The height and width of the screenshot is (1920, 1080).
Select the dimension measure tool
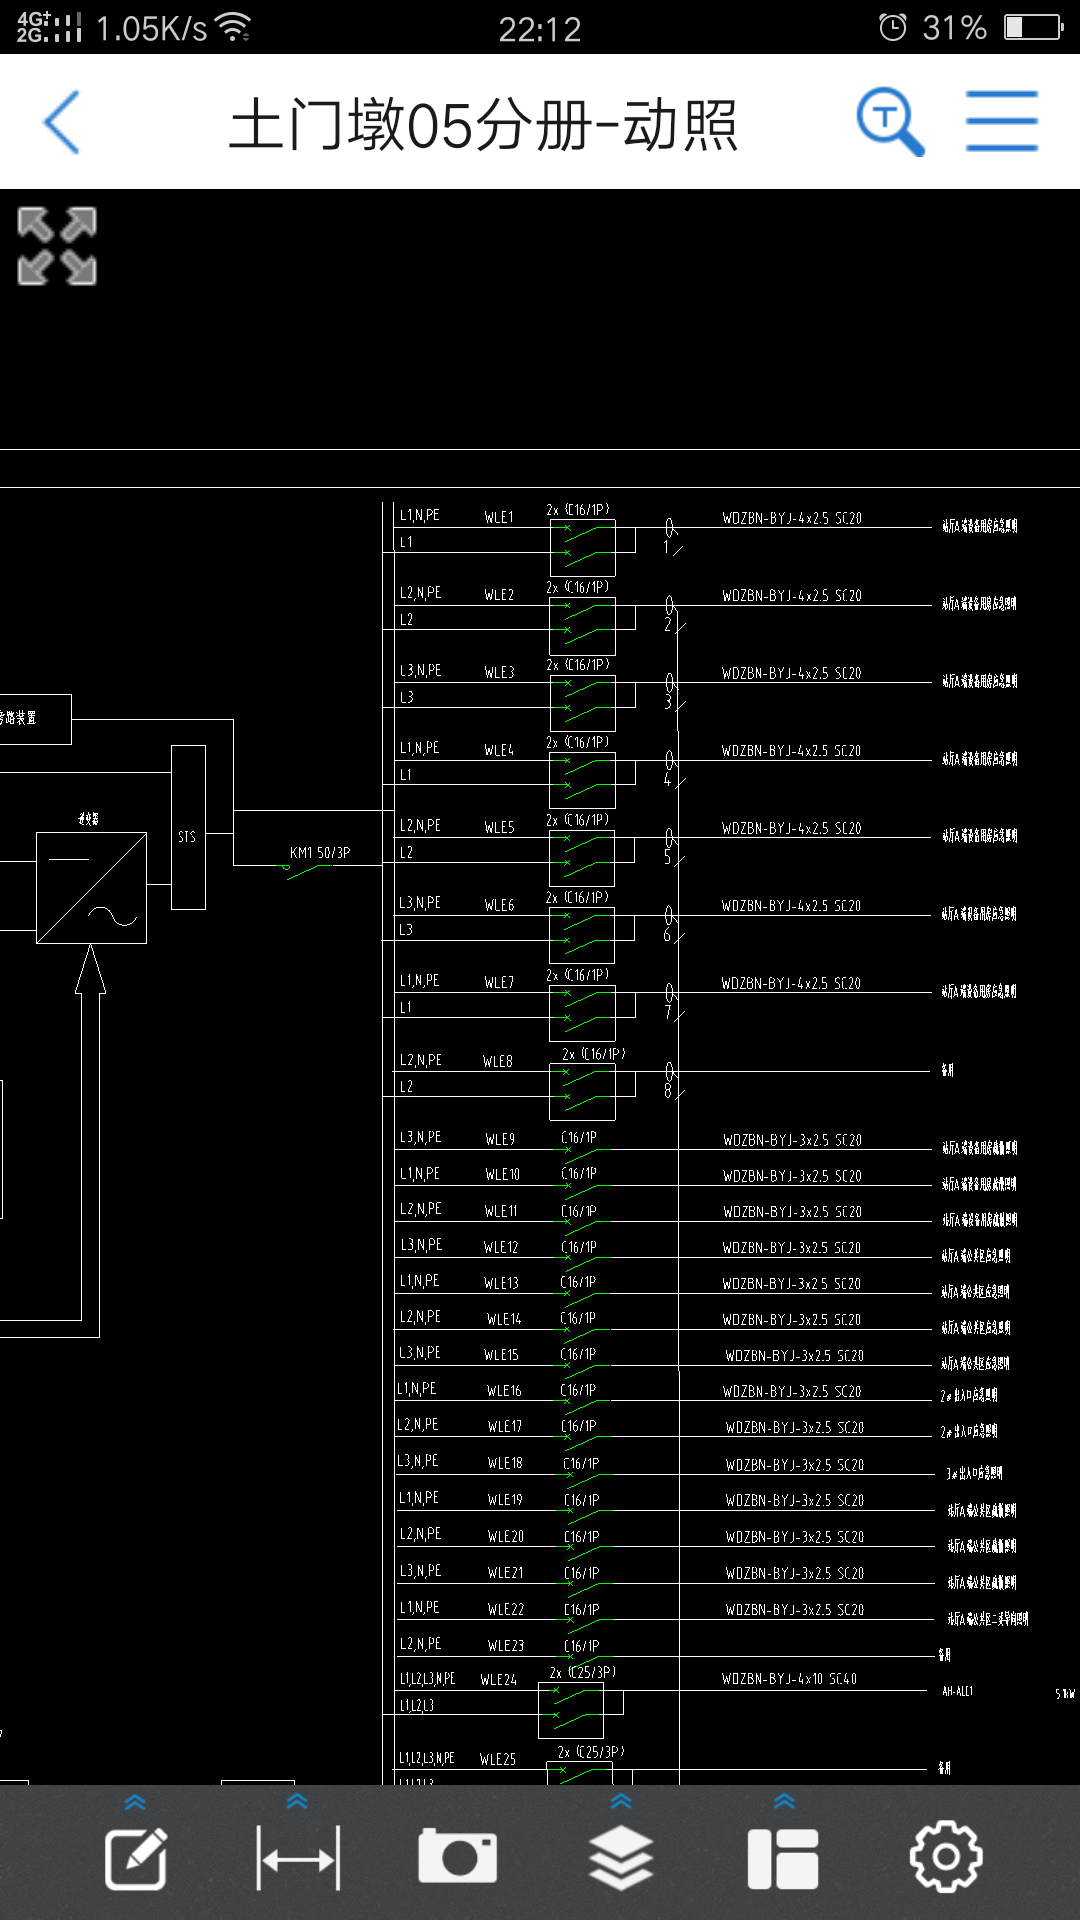298,1859
